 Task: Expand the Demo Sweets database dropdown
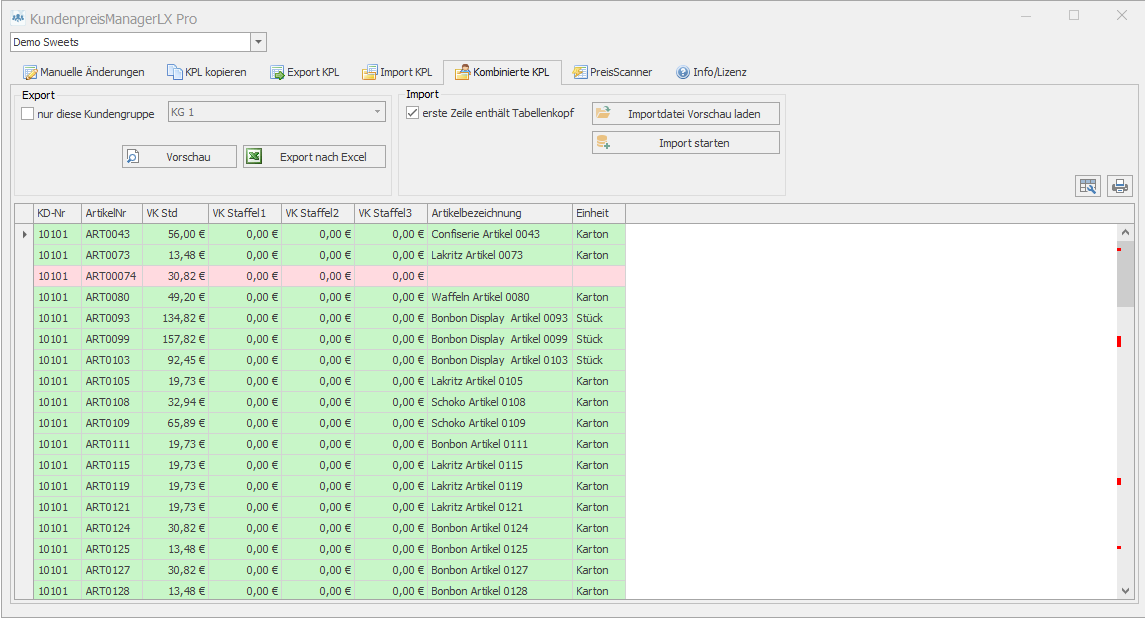pyautogui.click(x=259, y=42)
